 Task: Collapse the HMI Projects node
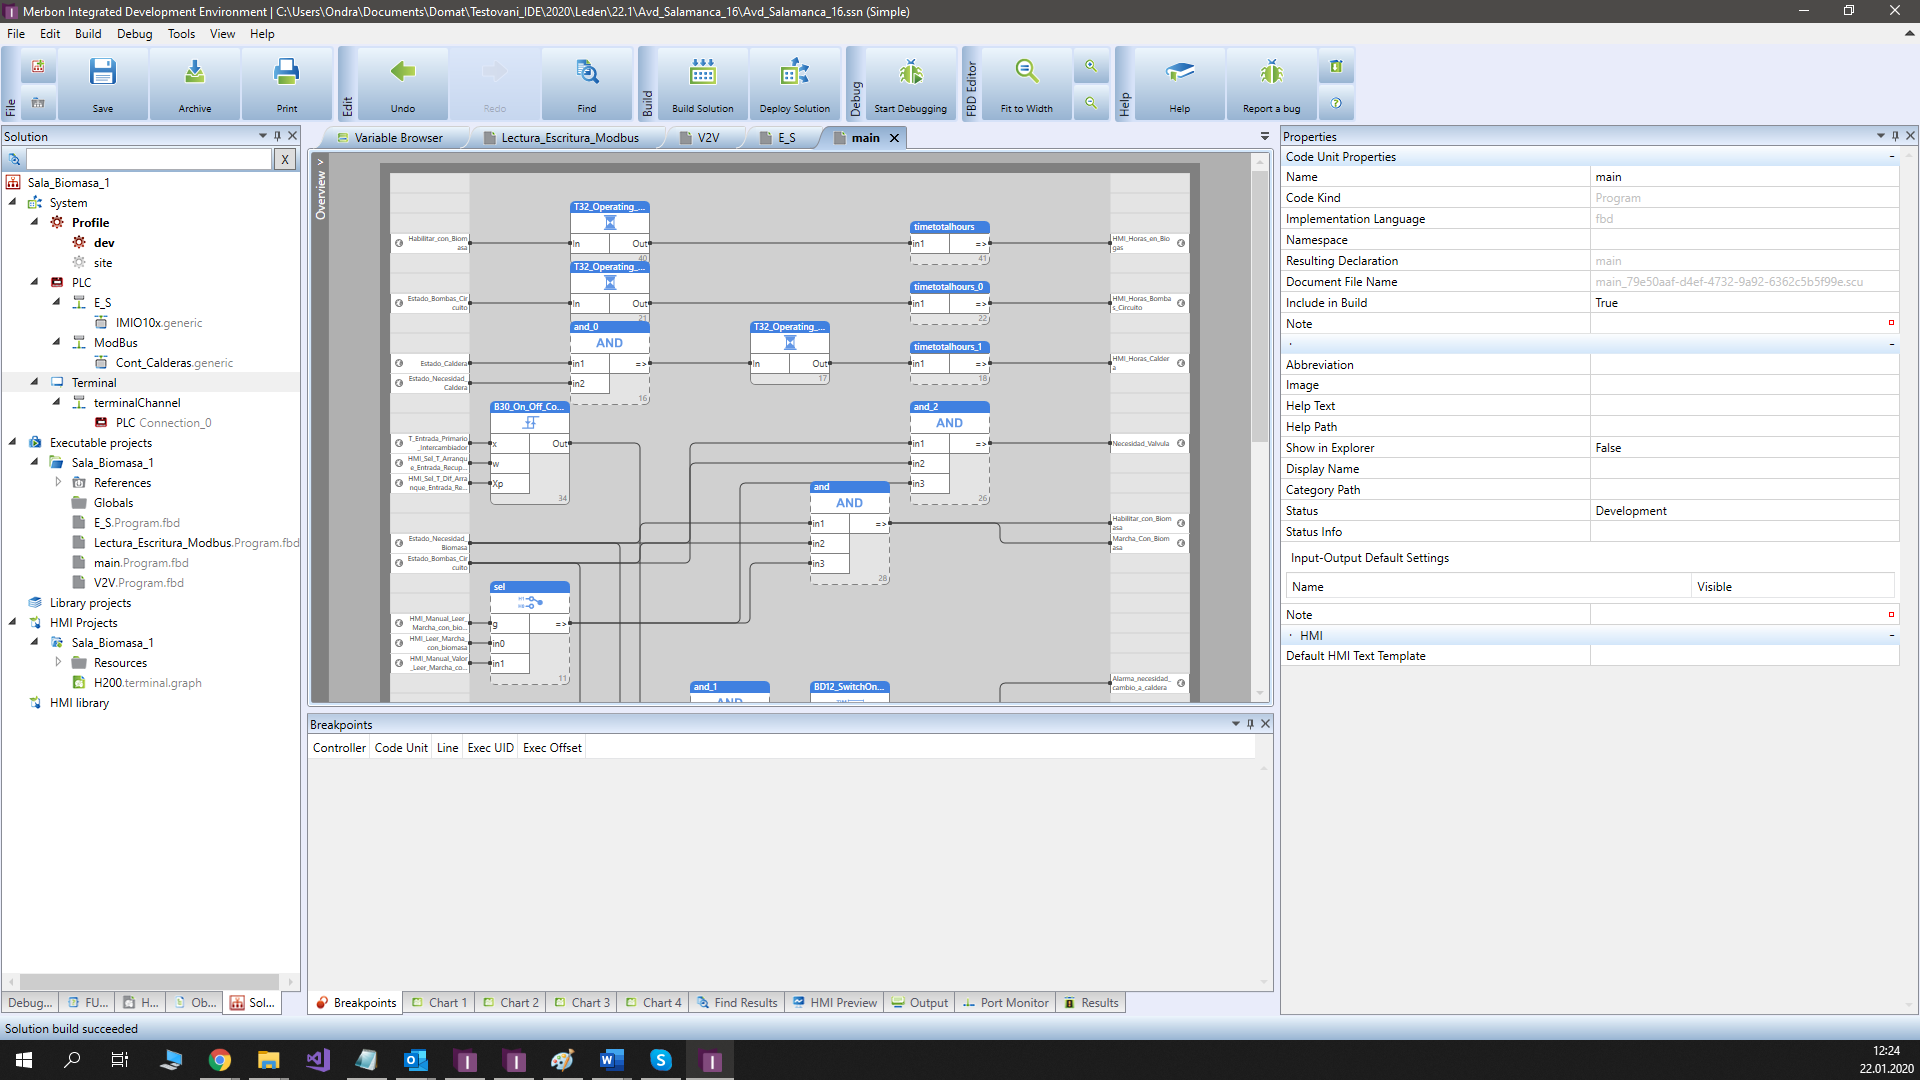pyautogui.click(x=13, y=622)
